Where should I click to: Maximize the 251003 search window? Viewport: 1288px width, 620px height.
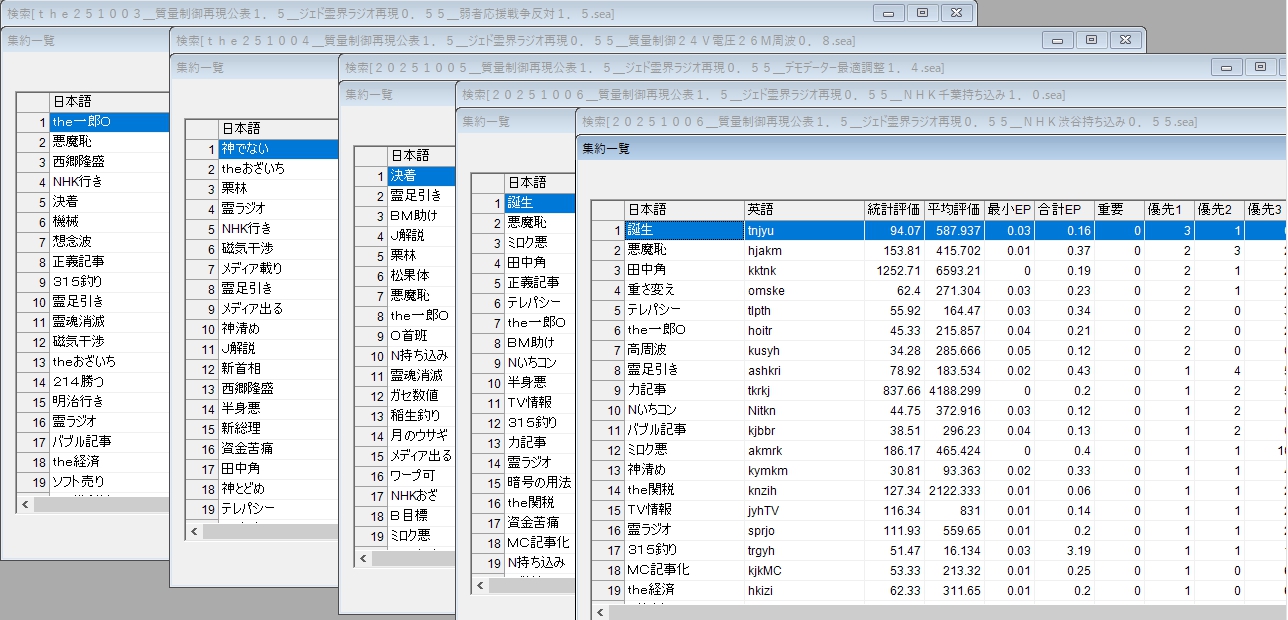[922, 13]
